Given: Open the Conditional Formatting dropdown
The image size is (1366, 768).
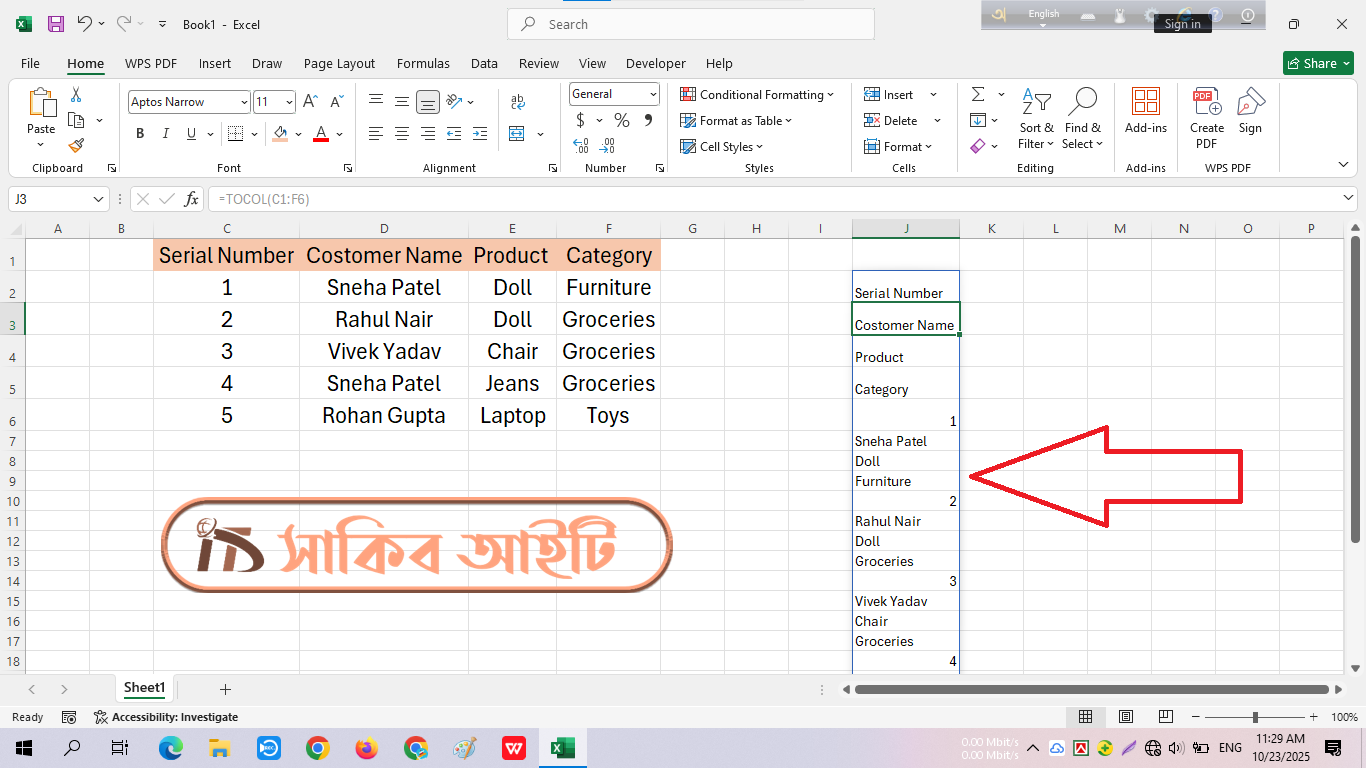Looking at the screenshot, I should pyautogui.click(x=757, y=95).
